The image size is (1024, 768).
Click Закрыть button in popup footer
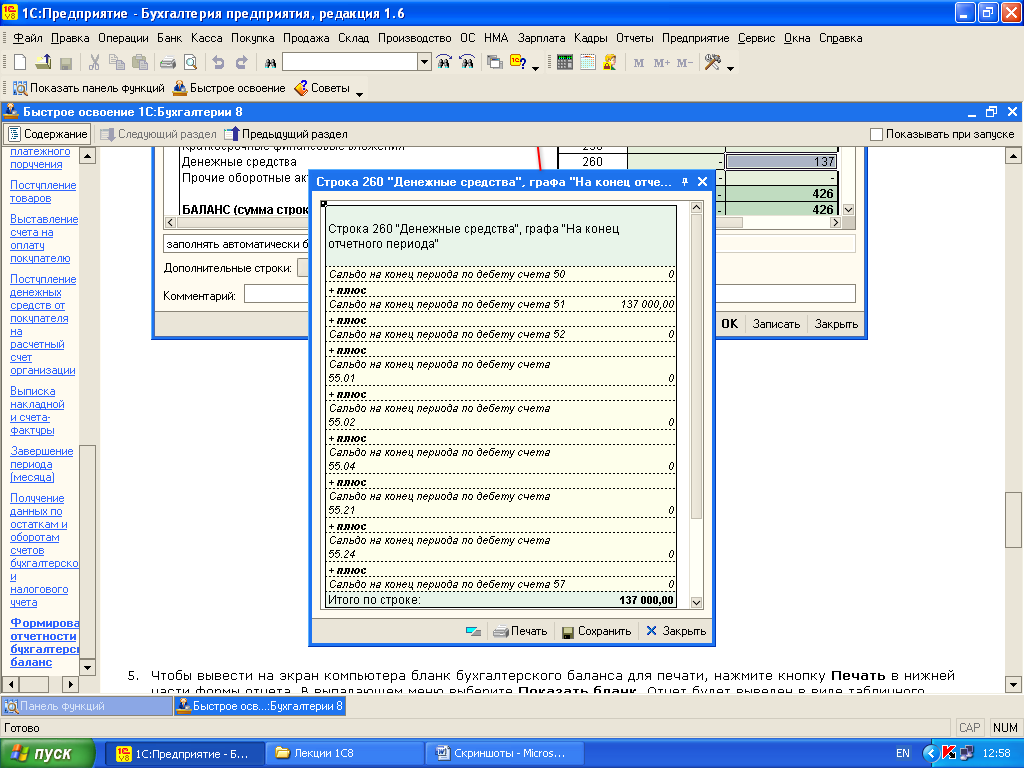point(677,632)
